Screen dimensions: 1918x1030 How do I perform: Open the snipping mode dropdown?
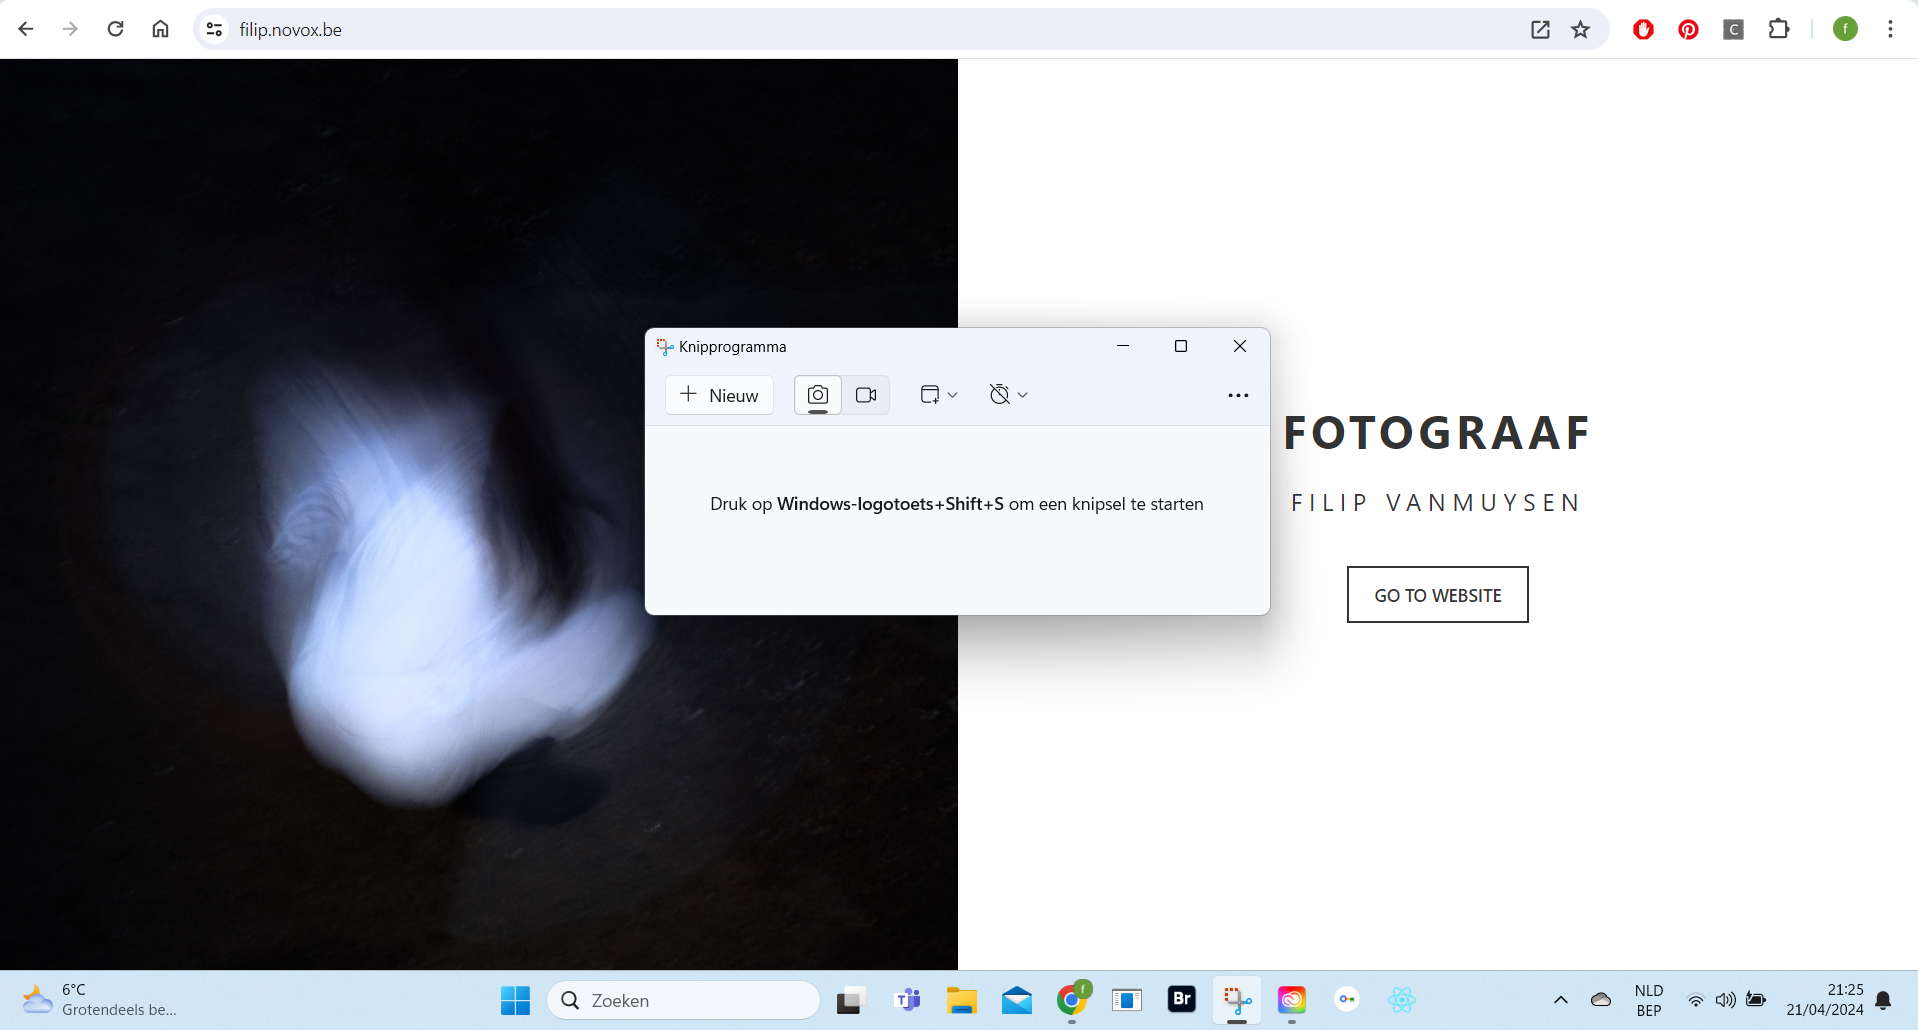pos(938,395)
